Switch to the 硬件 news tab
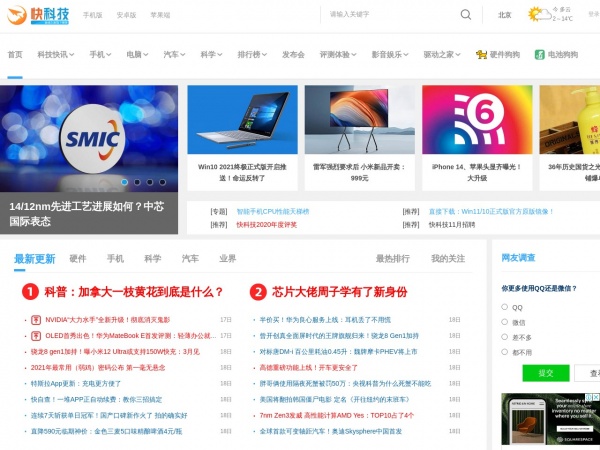The image size is (600, 450). click(78, 258)
